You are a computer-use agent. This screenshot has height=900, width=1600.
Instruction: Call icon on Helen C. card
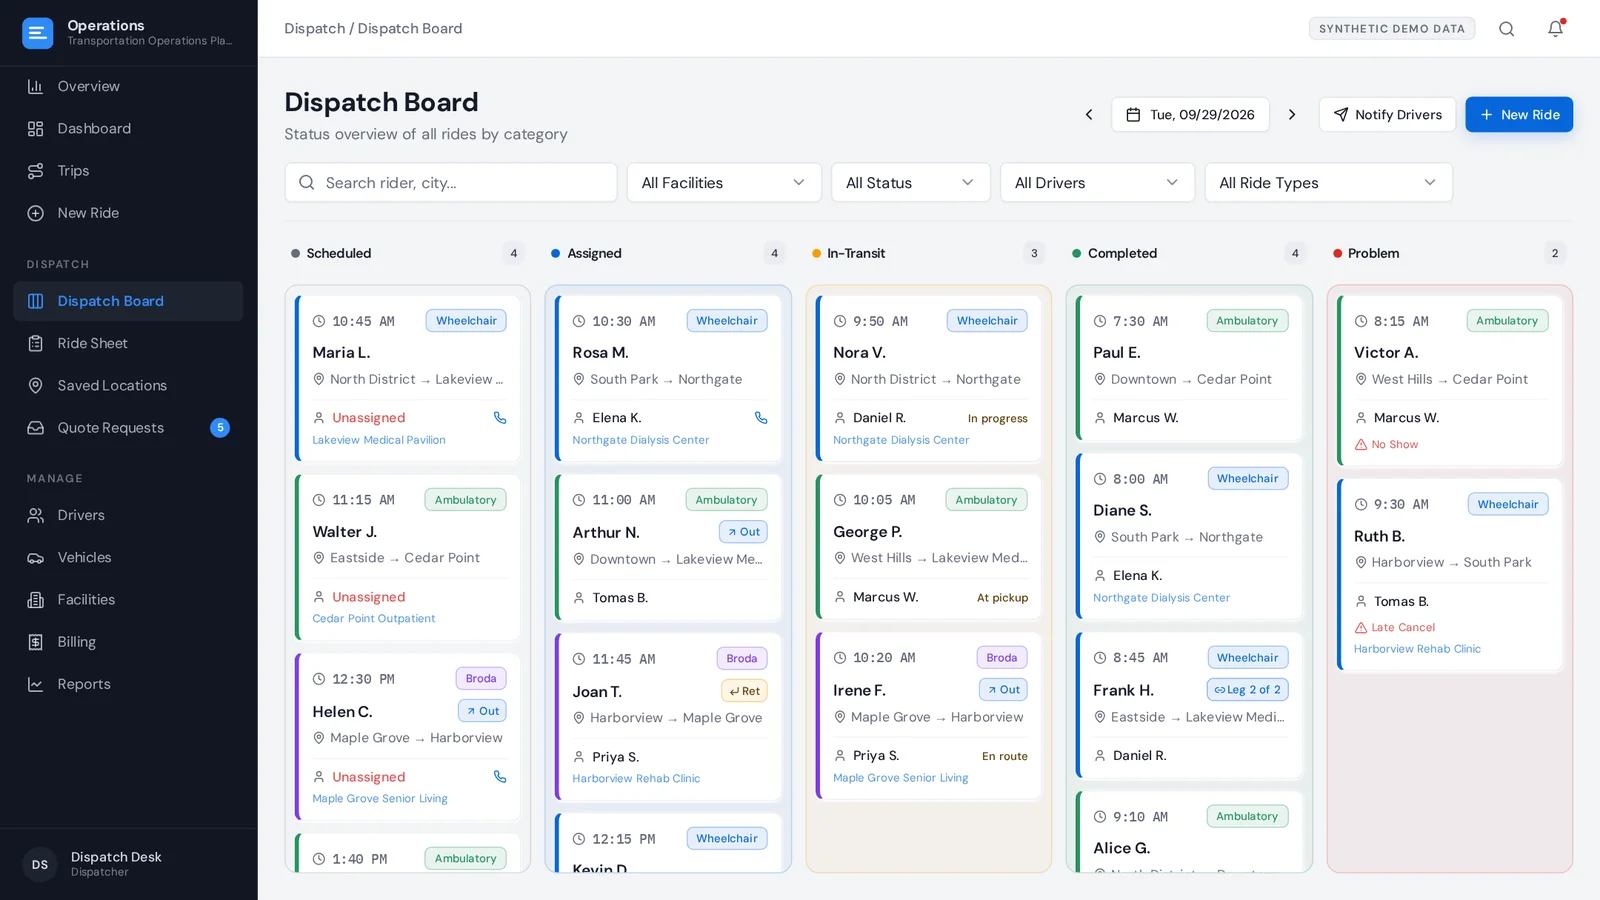click(x=500, y=777)
